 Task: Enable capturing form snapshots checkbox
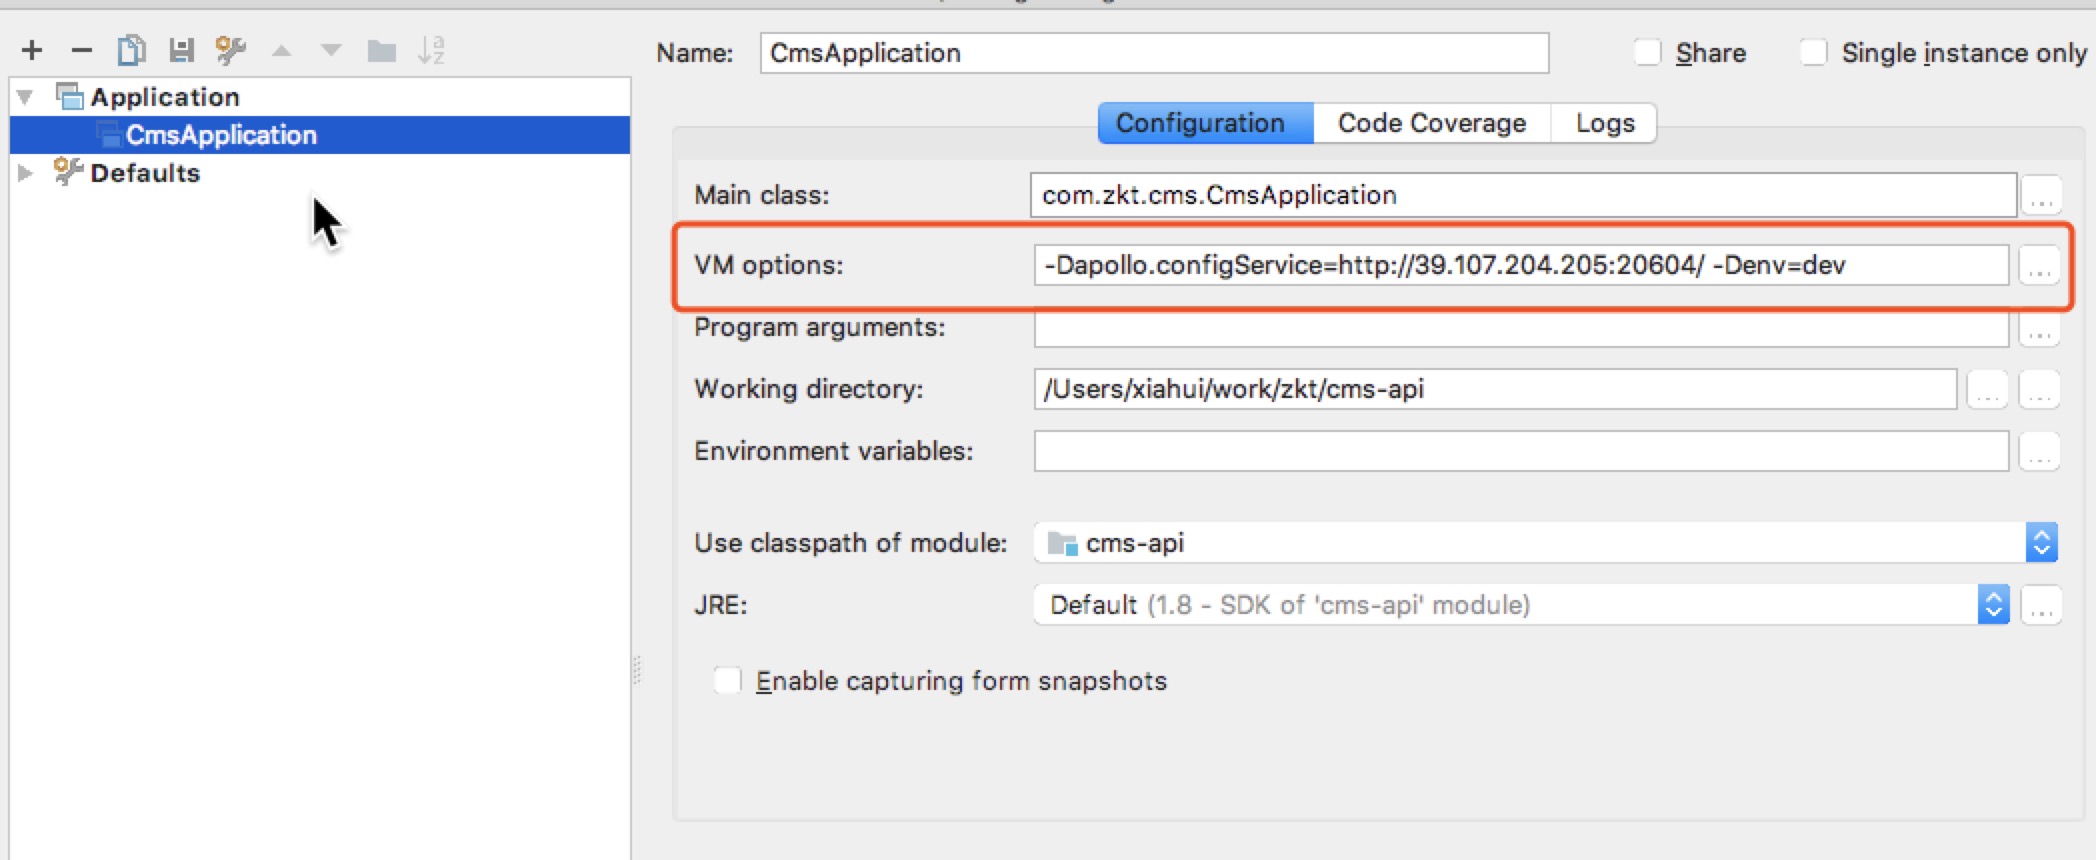(727, 681)
